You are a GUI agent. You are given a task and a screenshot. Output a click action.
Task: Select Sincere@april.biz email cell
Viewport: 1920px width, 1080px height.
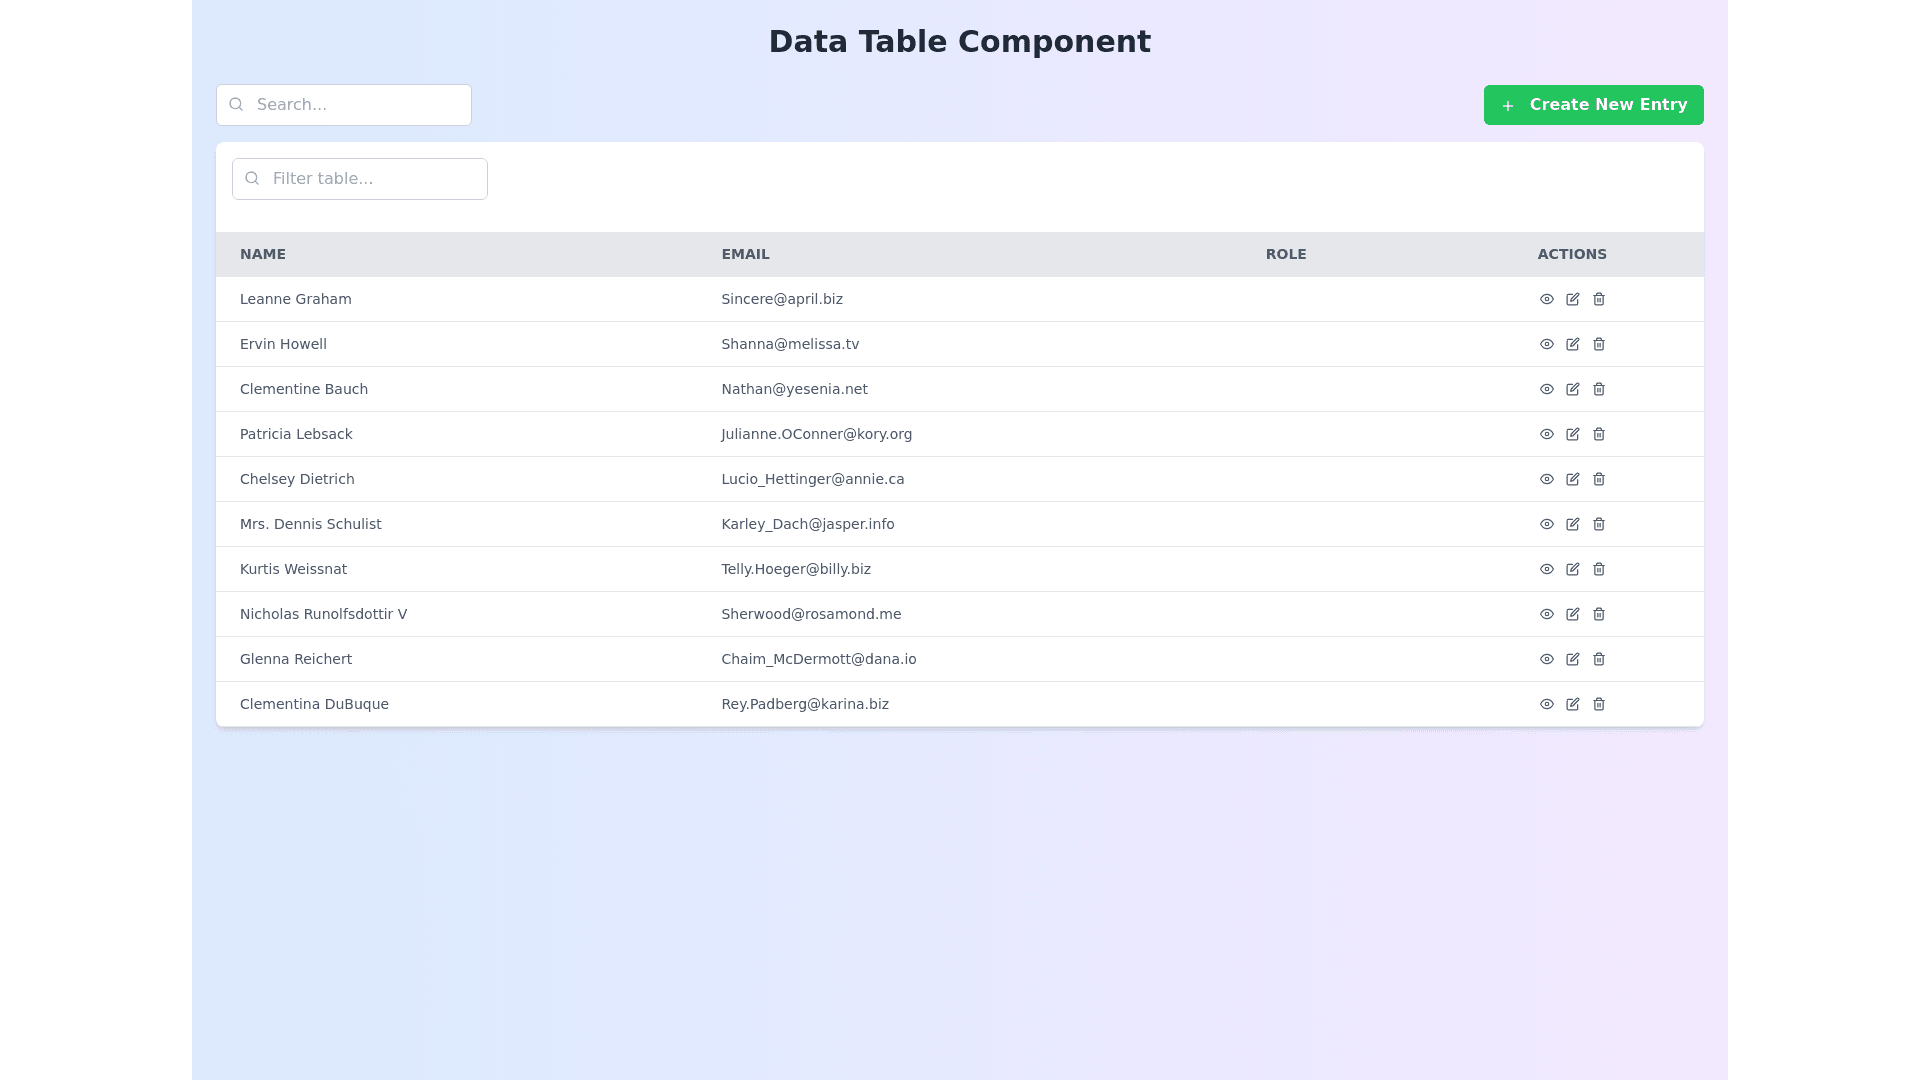[781, 299]
